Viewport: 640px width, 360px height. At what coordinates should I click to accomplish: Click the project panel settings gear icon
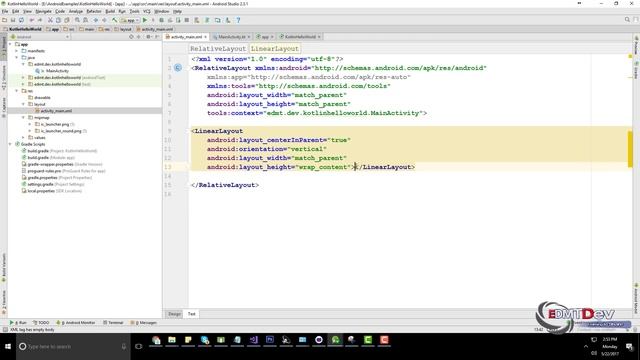(148, 37)
